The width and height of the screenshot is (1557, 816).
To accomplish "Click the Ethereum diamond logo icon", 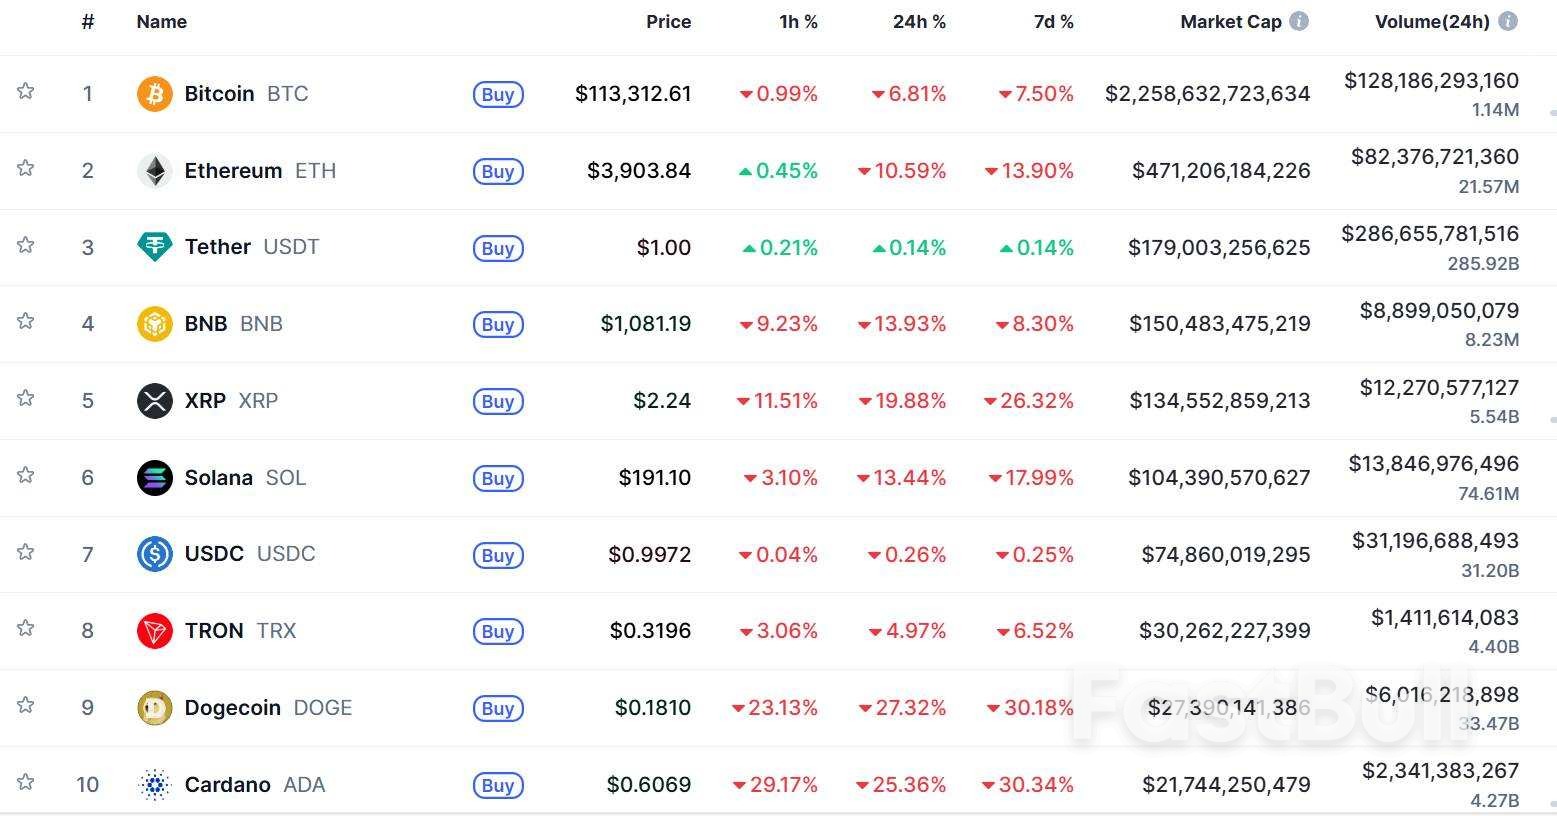I will [x=154, y=171].
